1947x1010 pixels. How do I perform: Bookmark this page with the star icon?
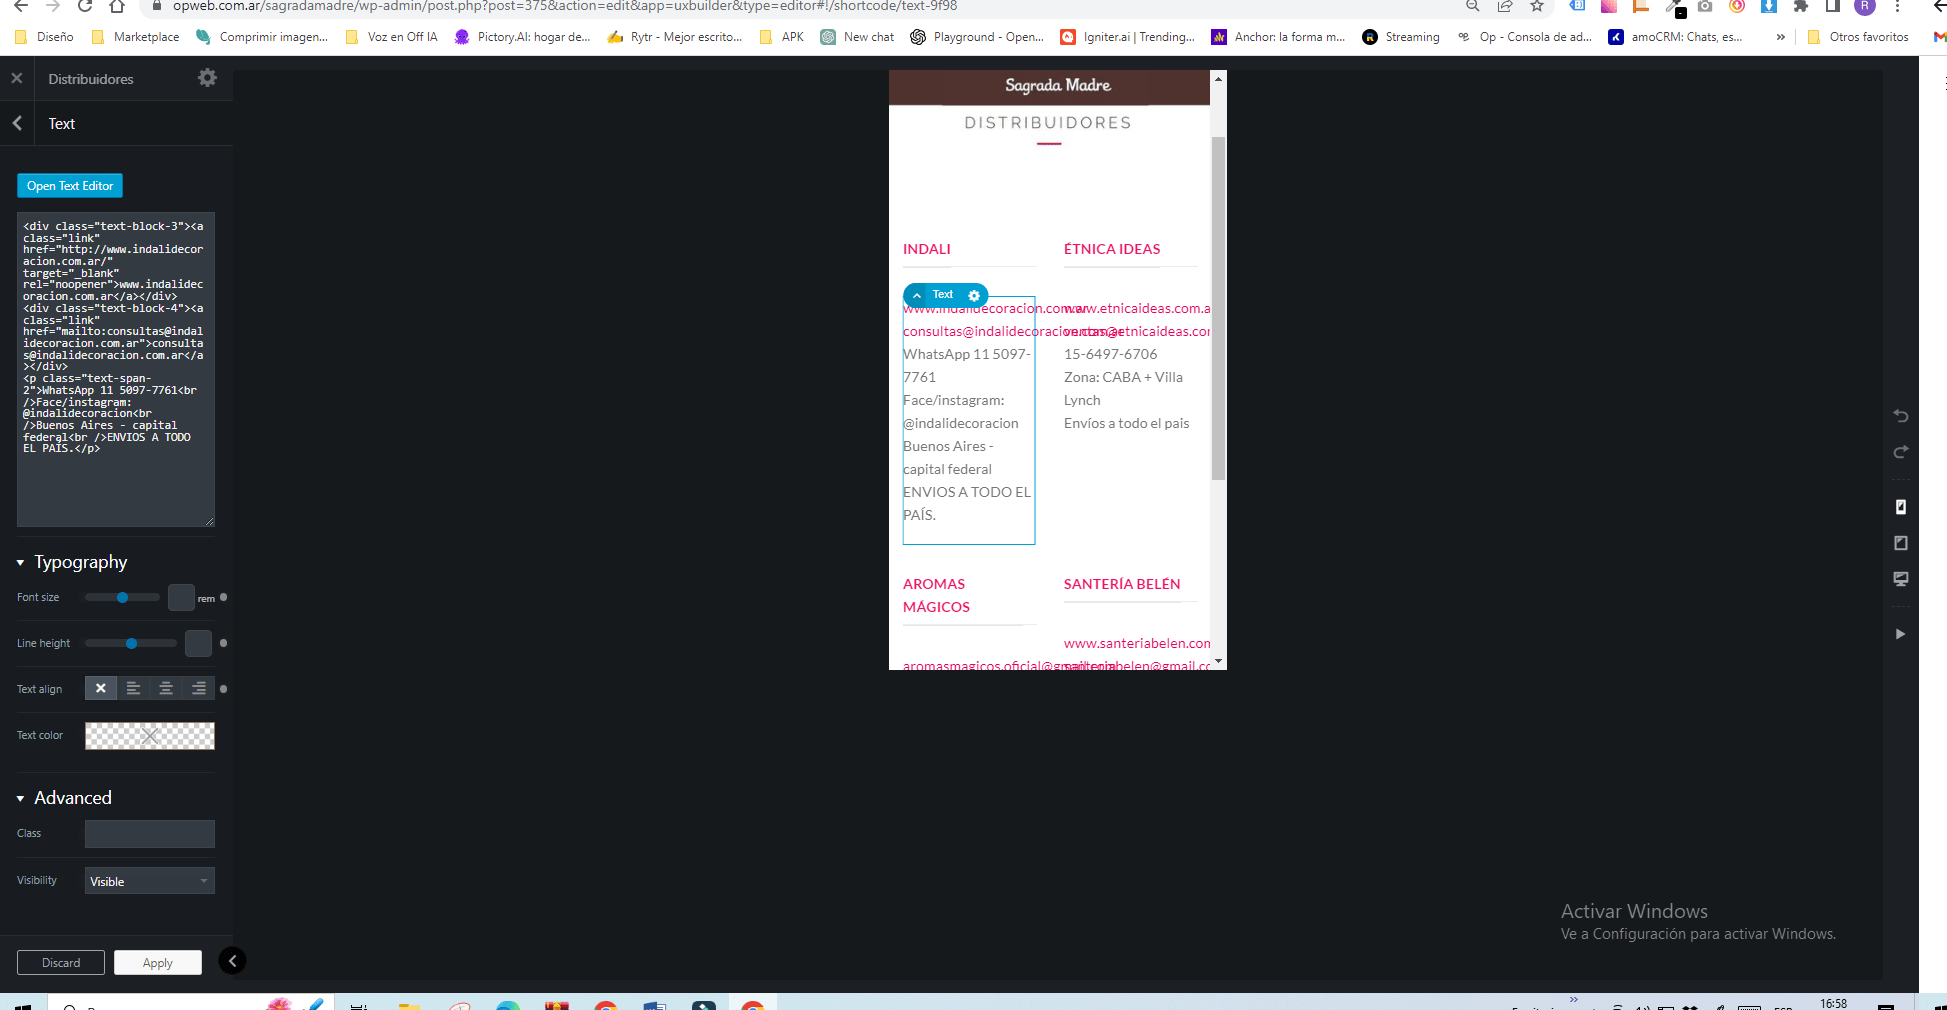point(1537,5)
